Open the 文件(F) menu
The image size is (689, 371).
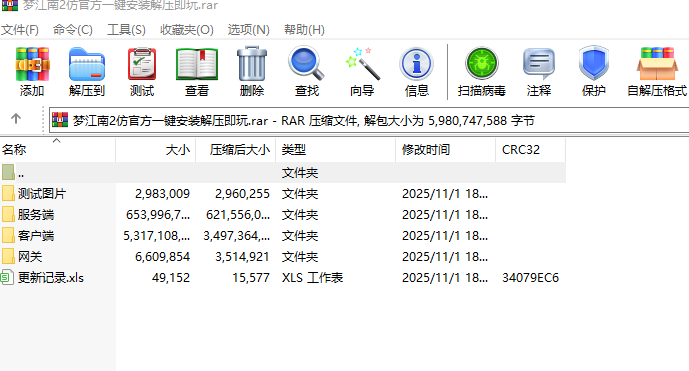[x=20, y=30]
